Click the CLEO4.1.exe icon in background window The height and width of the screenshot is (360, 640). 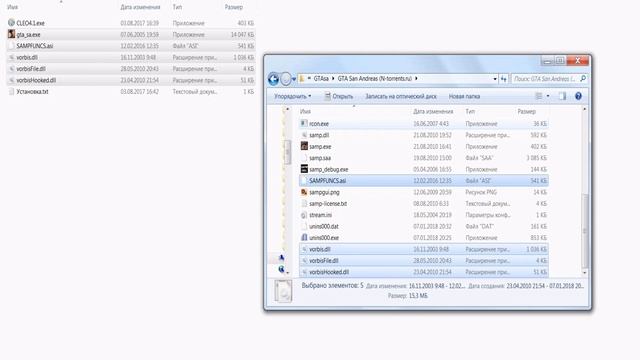pos(11,23)
